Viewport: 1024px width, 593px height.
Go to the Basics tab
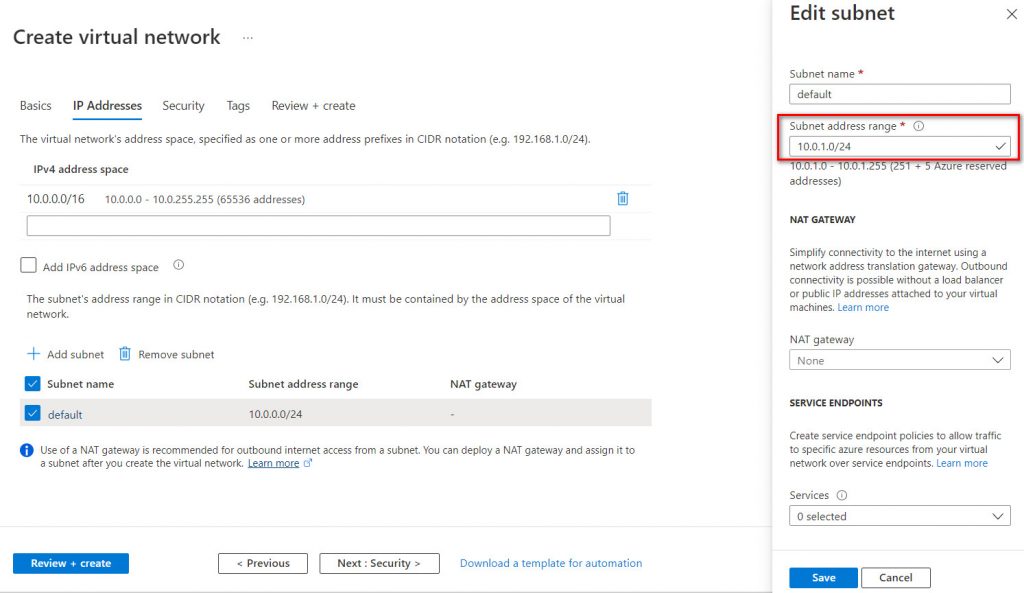point(35,105)
